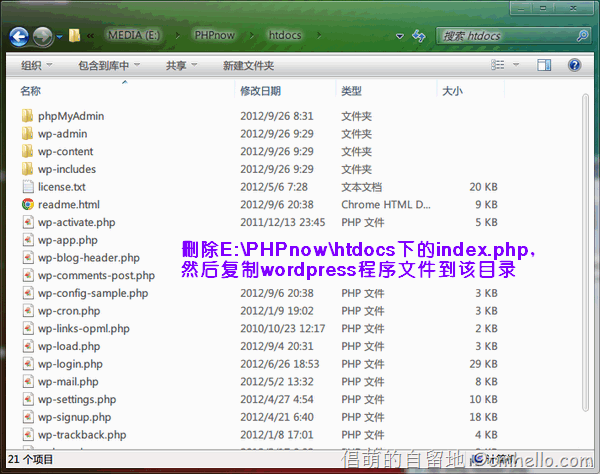The height and width of the screenshot is (474, 600).
Task: Sort by 类型 column header
Action: coord(351,91)
